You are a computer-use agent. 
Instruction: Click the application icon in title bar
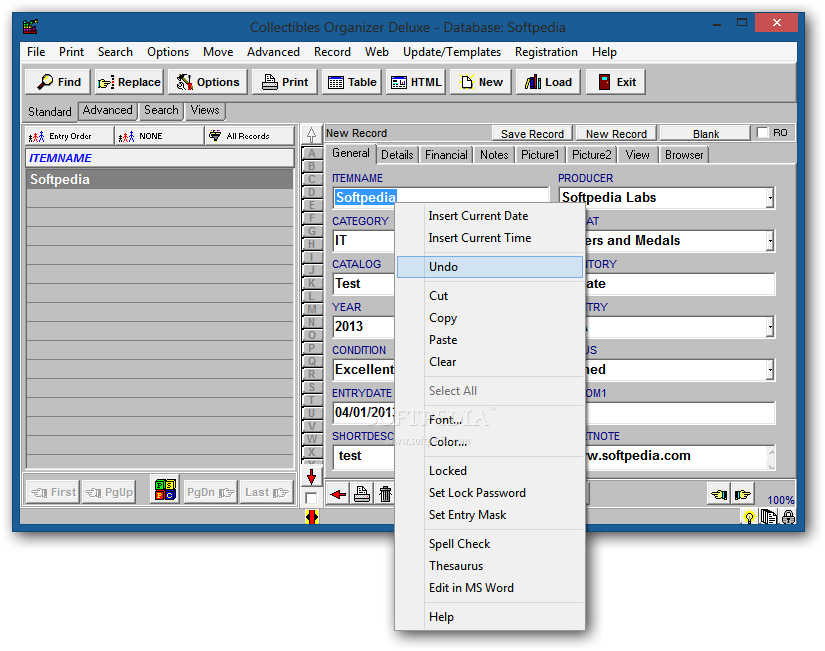31,26
